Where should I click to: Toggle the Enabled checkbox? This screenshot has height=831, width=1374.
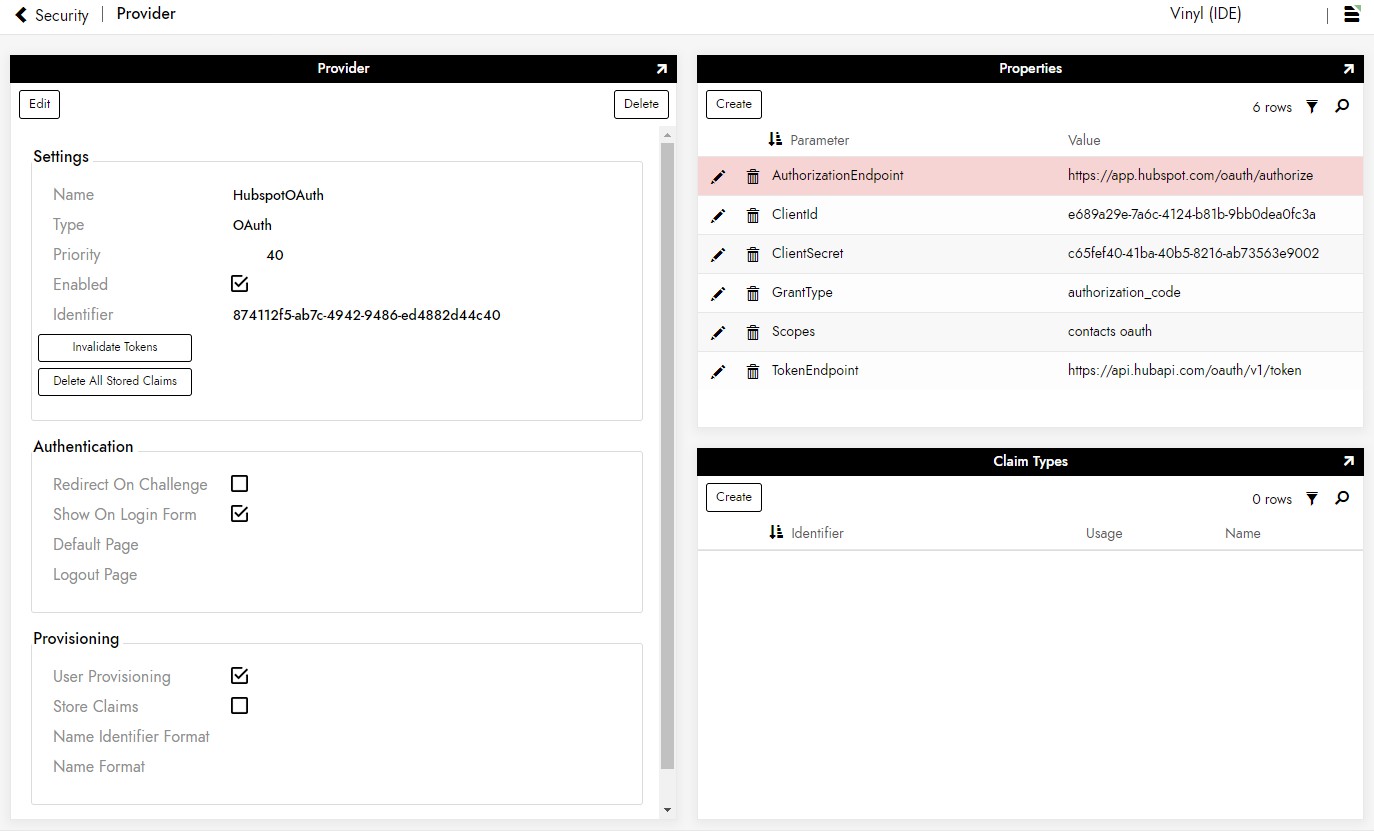click(239, 284)
